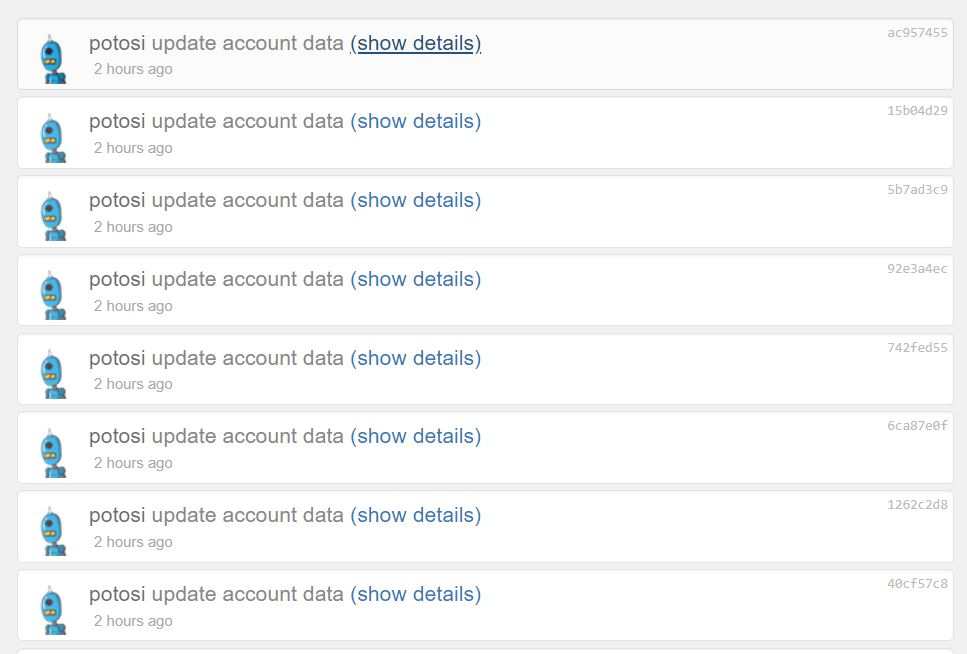Select robot avatar on commit 40cf57c8 row
The height and width of the screenshot is (654, 967).
[x=54, y=611]
